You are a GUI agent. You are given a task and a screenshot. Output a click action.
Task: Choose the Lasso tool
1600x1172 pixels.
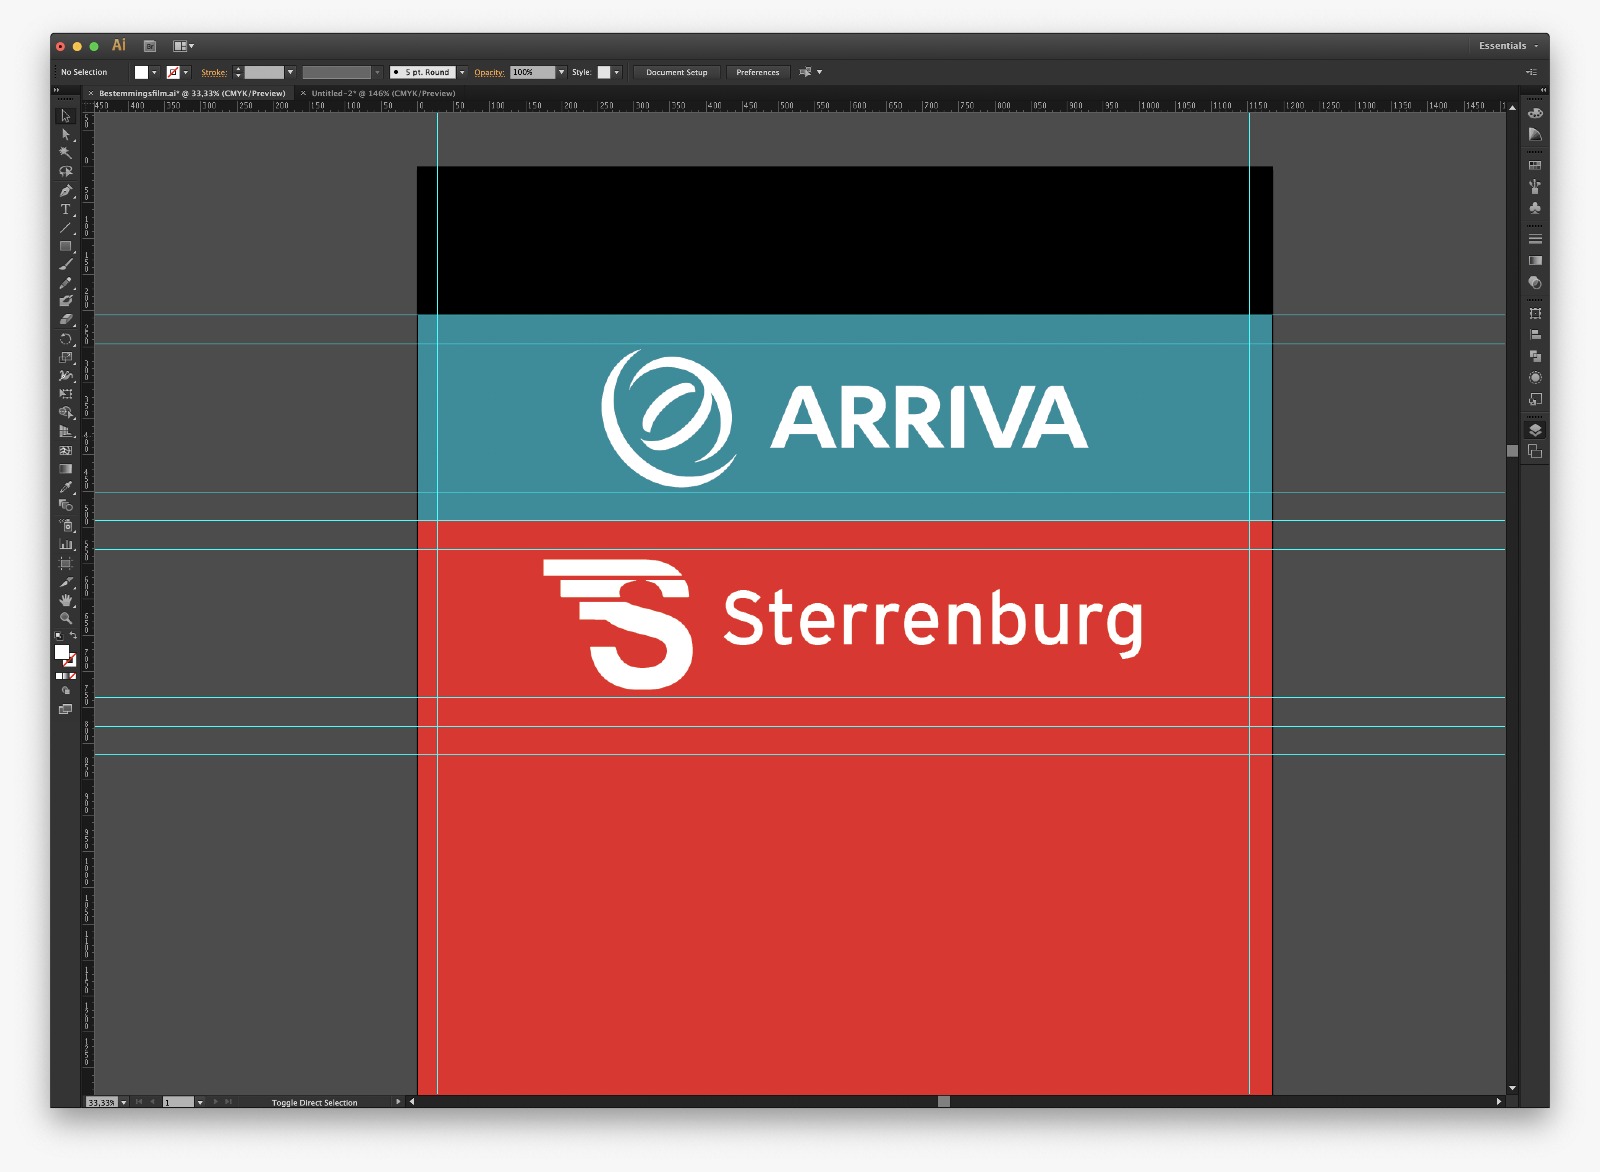66,172
